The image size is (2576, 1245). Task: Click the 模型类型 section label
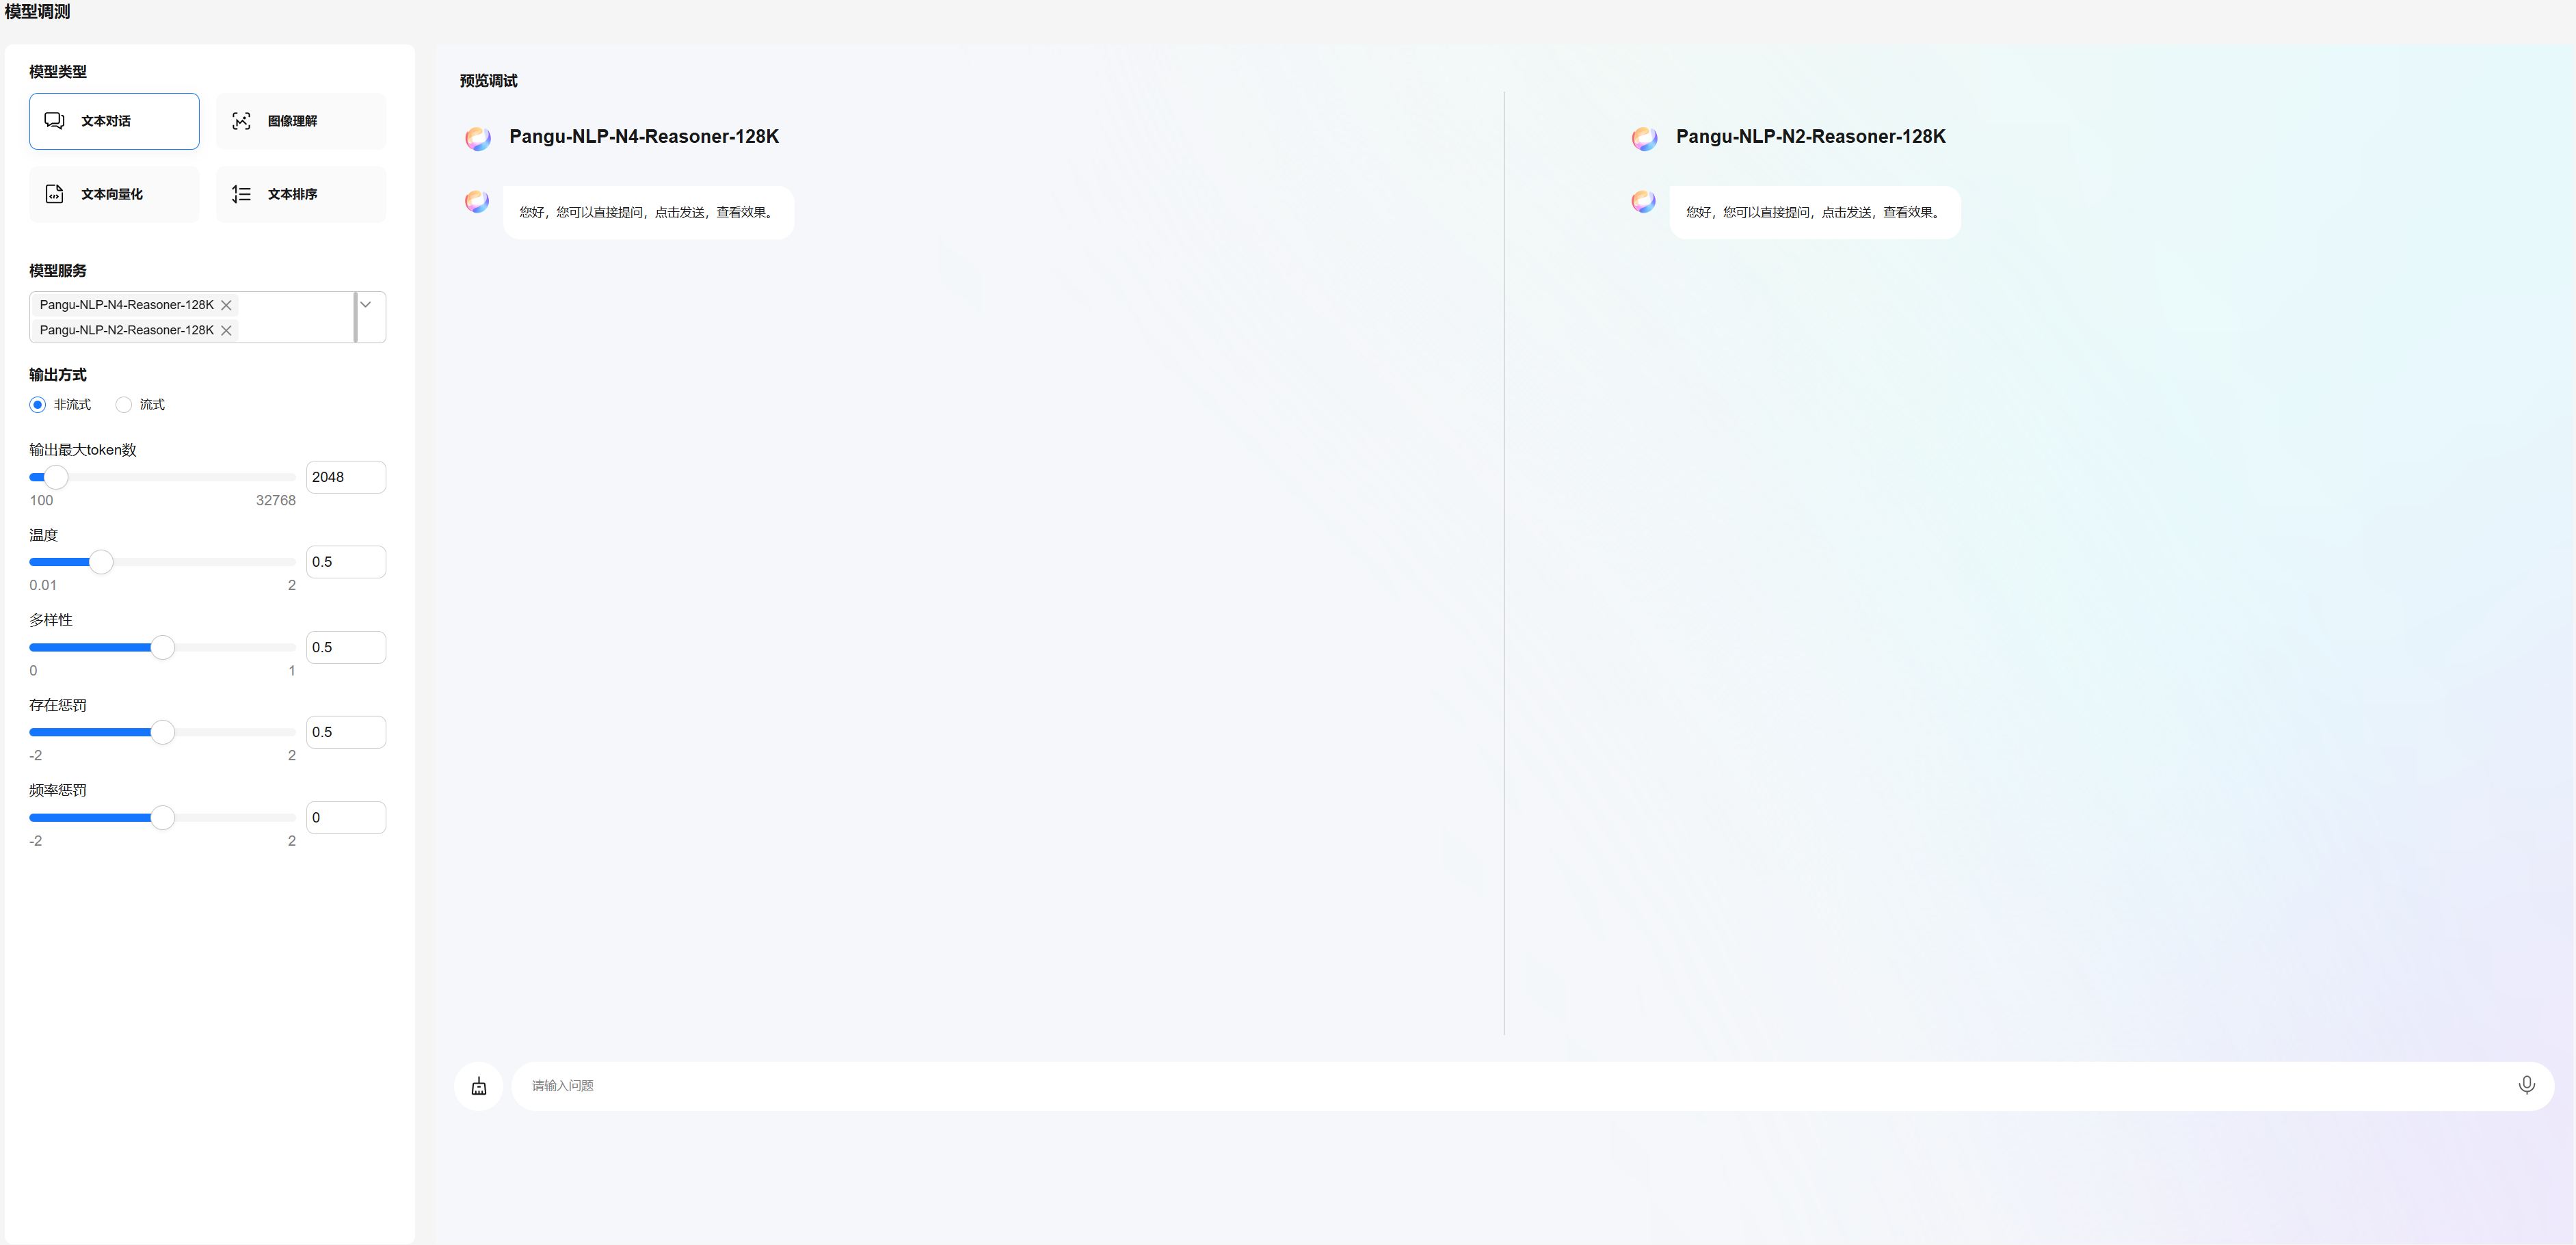(x=58, y=72)
